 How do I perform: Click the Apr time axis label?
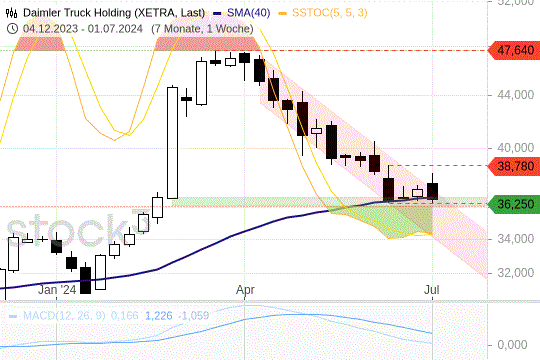point(245,290)
